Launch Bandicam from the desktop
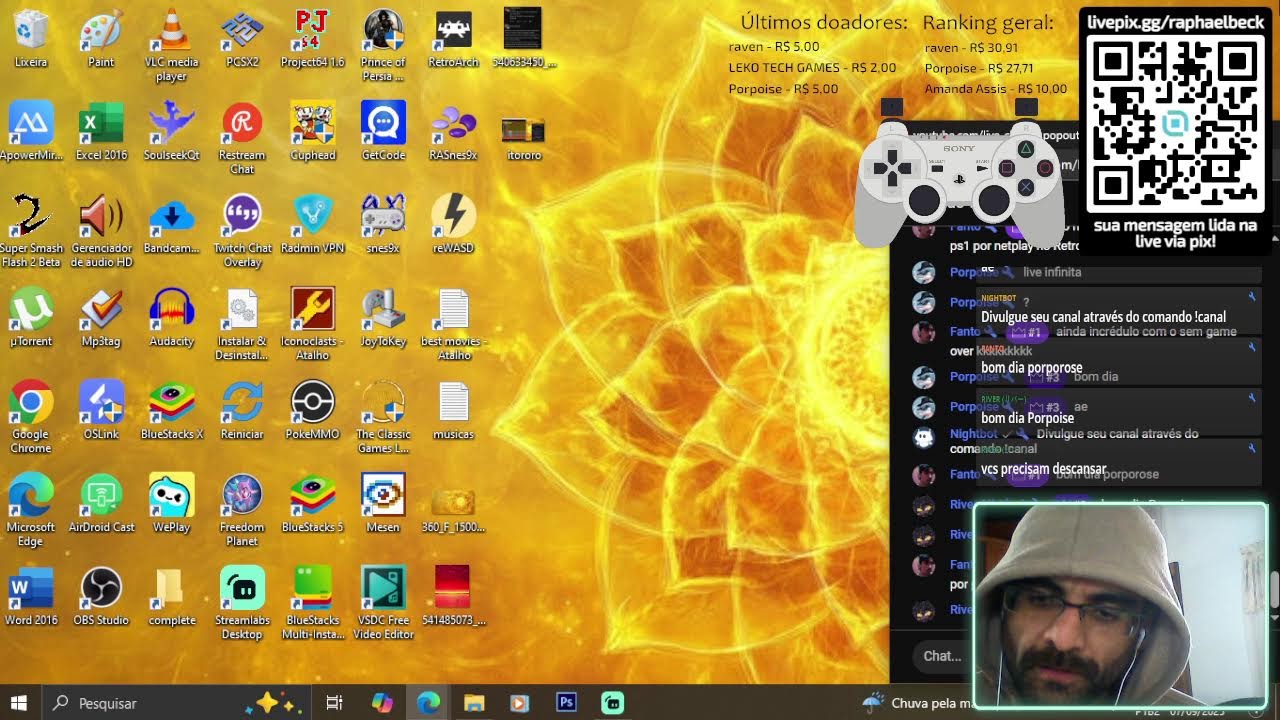Viewport: 1280px width, 720px height. pos(172,225)
